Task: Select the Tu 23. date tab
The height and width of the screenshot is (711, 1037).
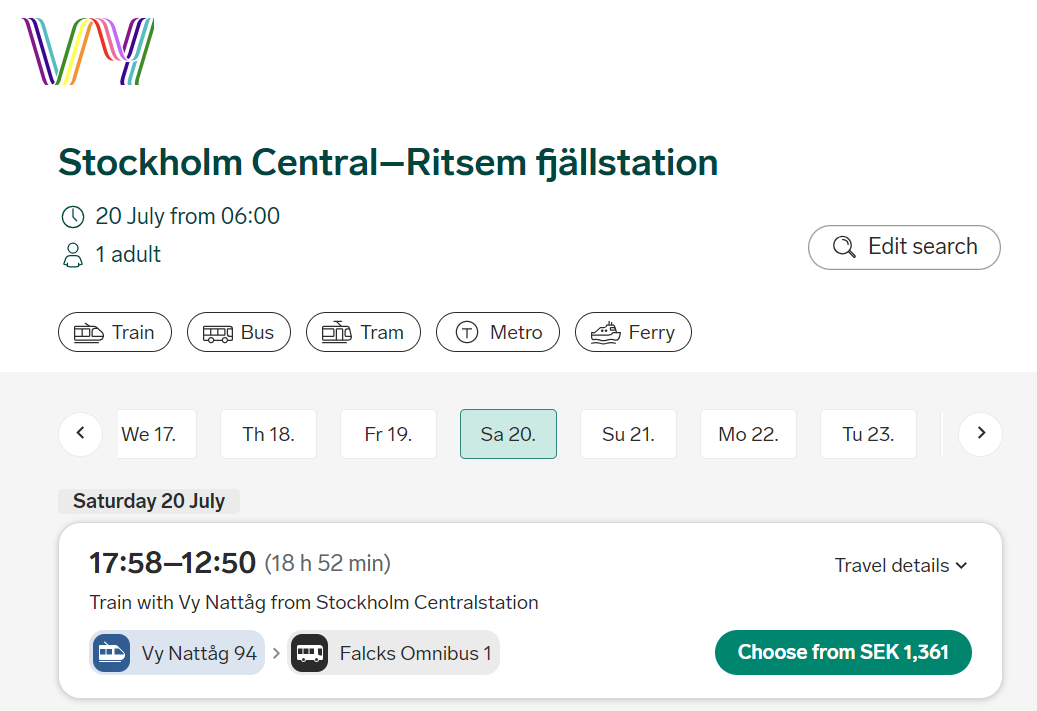Action: coord(868,434)
